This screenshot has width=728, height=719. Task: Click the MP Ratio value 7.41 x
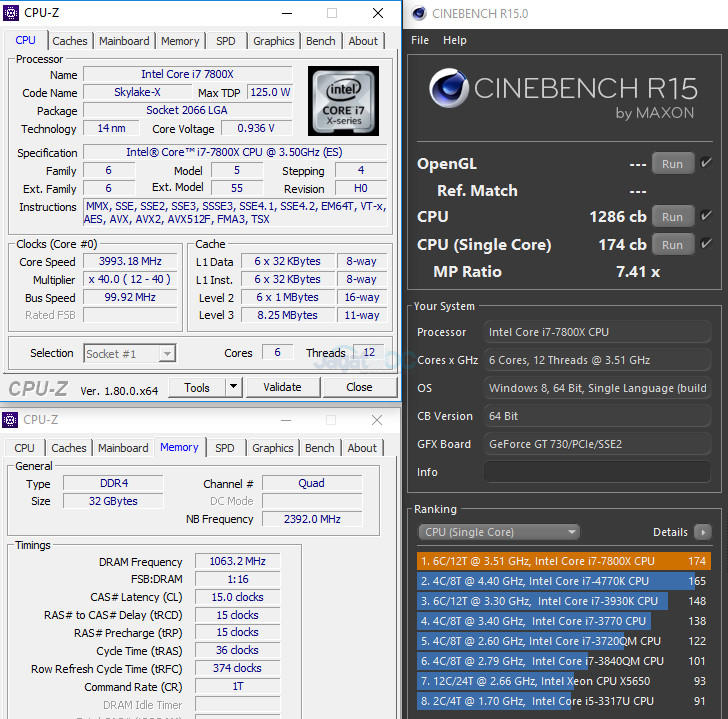[638, 272]
